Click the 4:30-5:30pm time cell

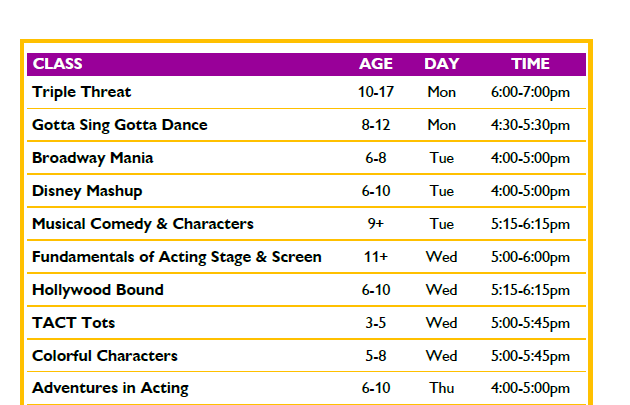coord(530,125)
